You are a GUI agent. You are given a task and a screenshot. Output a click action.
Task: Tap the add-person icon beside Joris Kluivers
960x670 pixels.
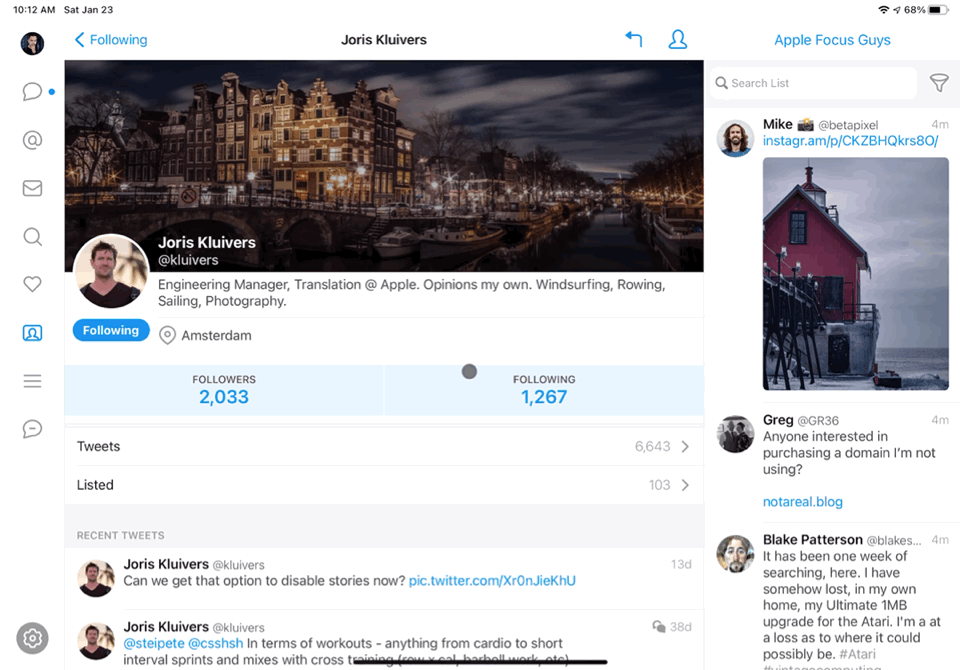pos(678,39)
